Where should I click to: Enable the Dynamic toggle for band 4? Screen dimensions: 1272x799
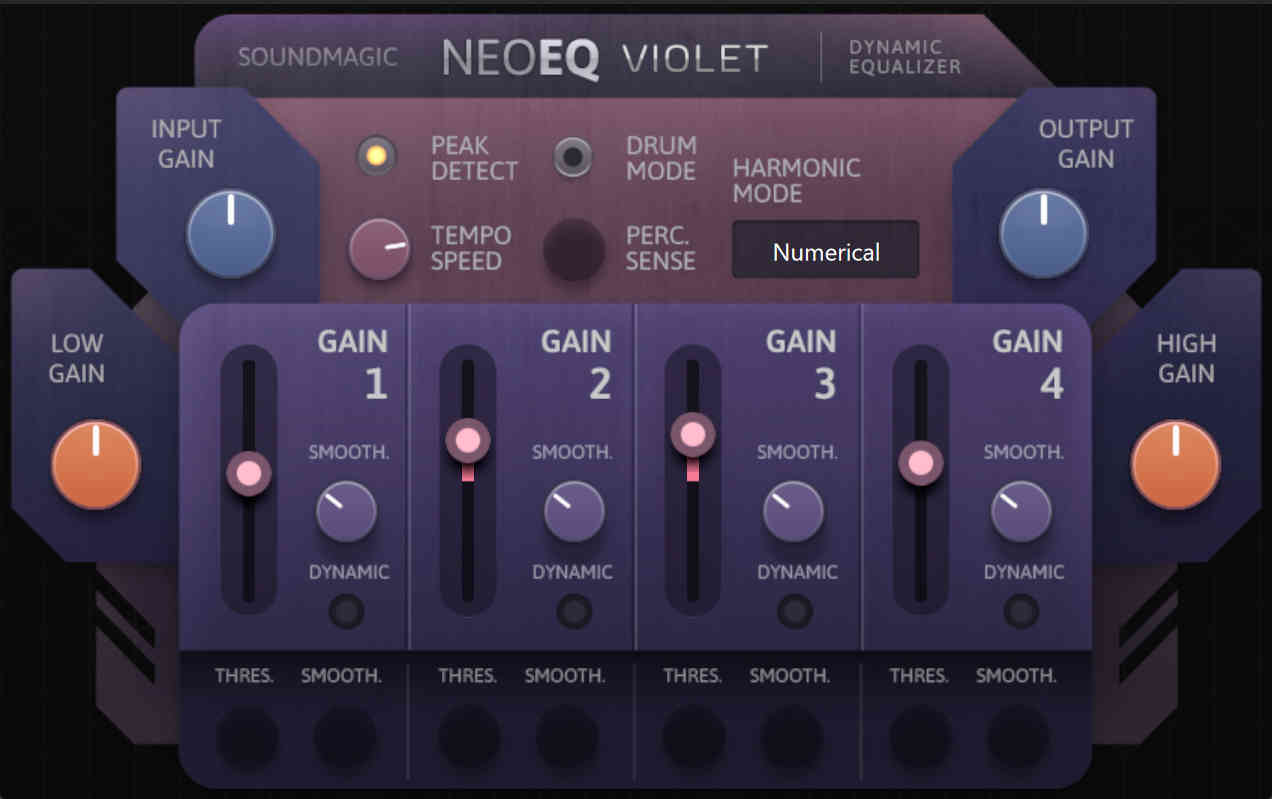[x=1021, y=611]
